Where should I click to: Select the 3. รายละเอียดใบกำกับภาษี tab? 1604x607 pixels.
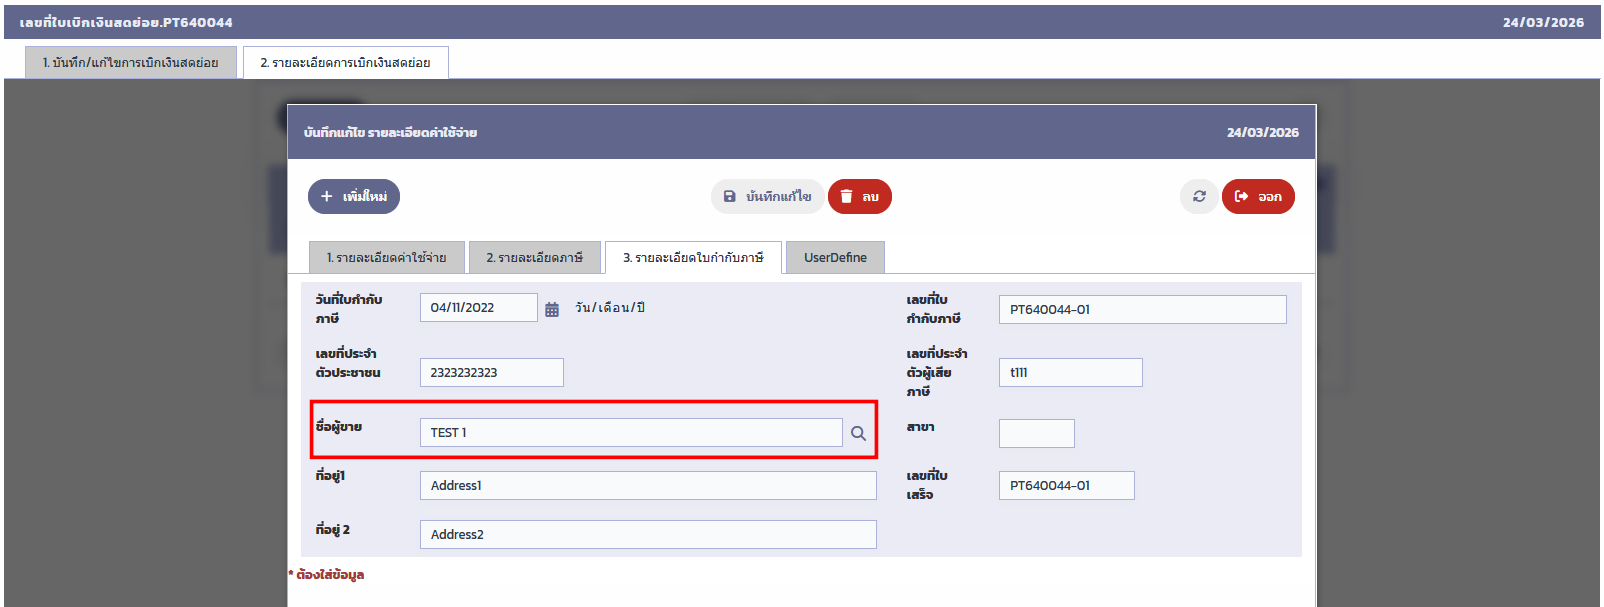693,258
